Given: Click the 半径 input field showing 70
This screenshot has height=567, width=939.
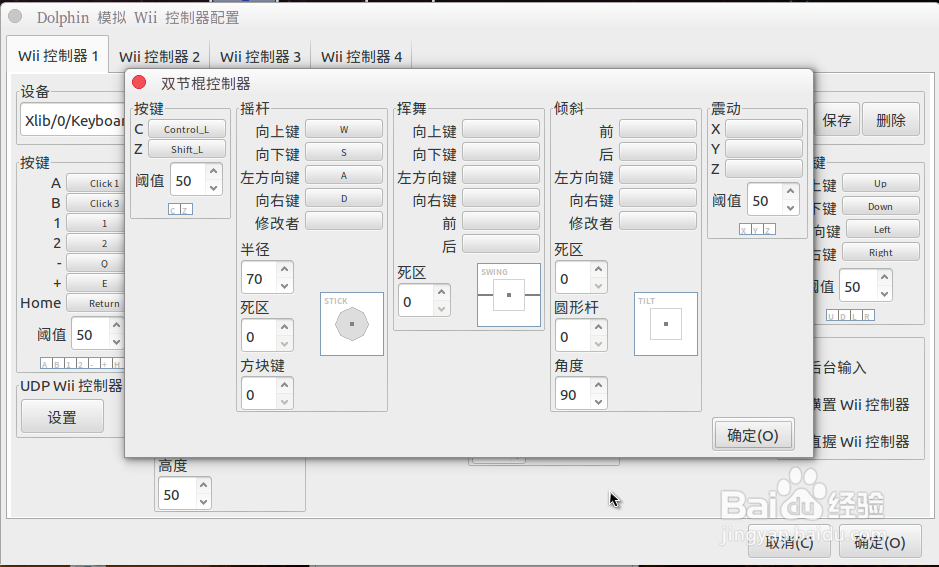Looking at the screenshot, I should (x=259, y=278).
